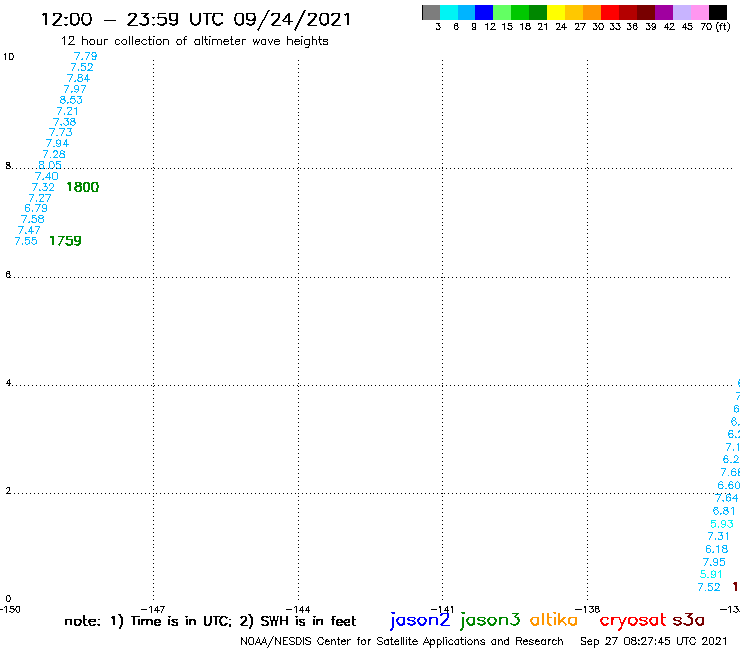Select wave height value 7.79
This screenshot has height=650, width=740.
pyautogui.click(x=85, y=56)
